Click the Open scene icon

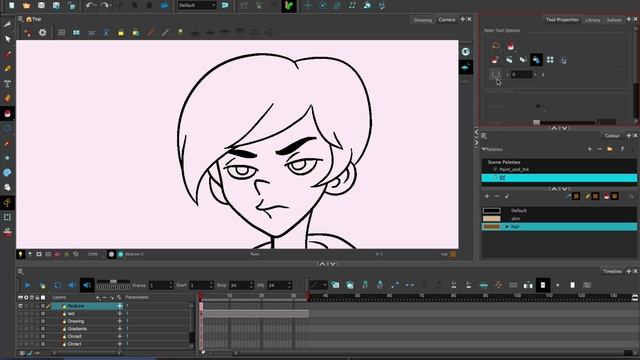click(27, 5)
